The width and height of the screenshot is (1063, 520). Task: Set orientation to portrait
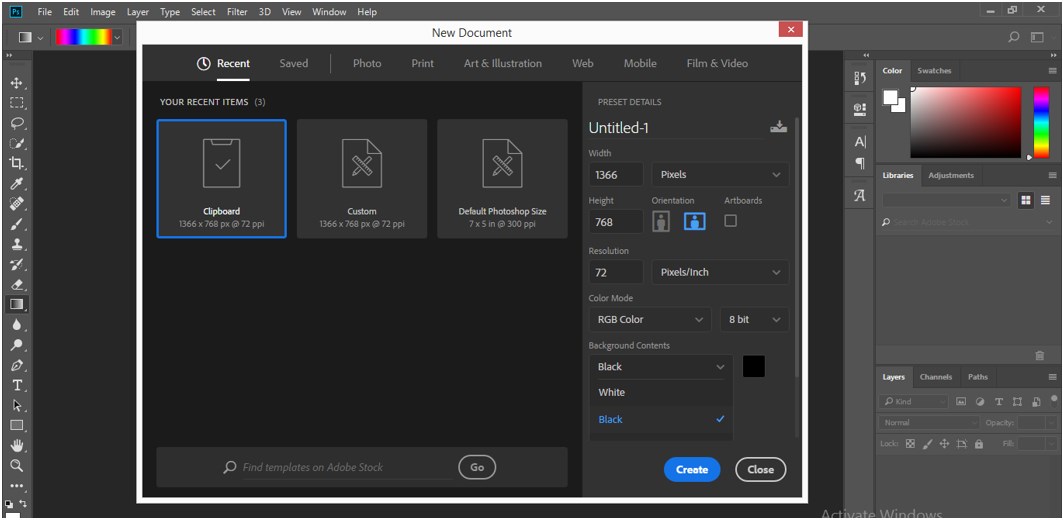pos(661,222)
